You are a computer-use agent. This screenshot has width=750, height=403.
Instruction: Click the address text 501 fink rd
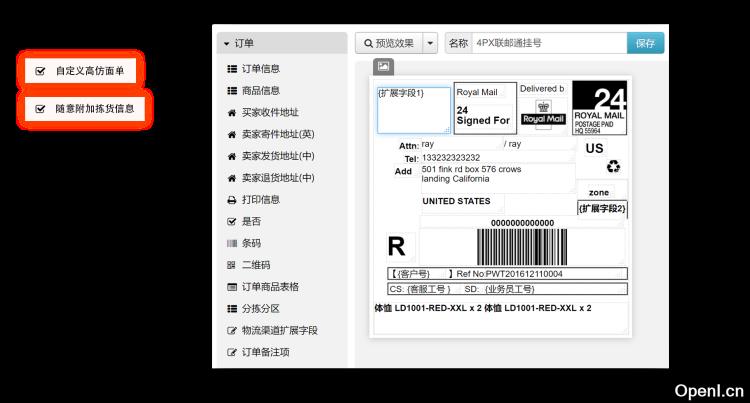click(x=471, y=174)
